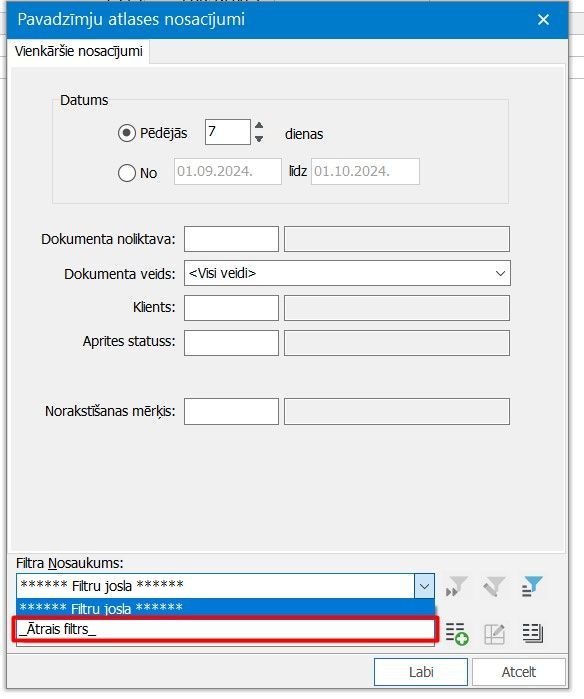Click the add list with green plus icon

click(457, 633)
